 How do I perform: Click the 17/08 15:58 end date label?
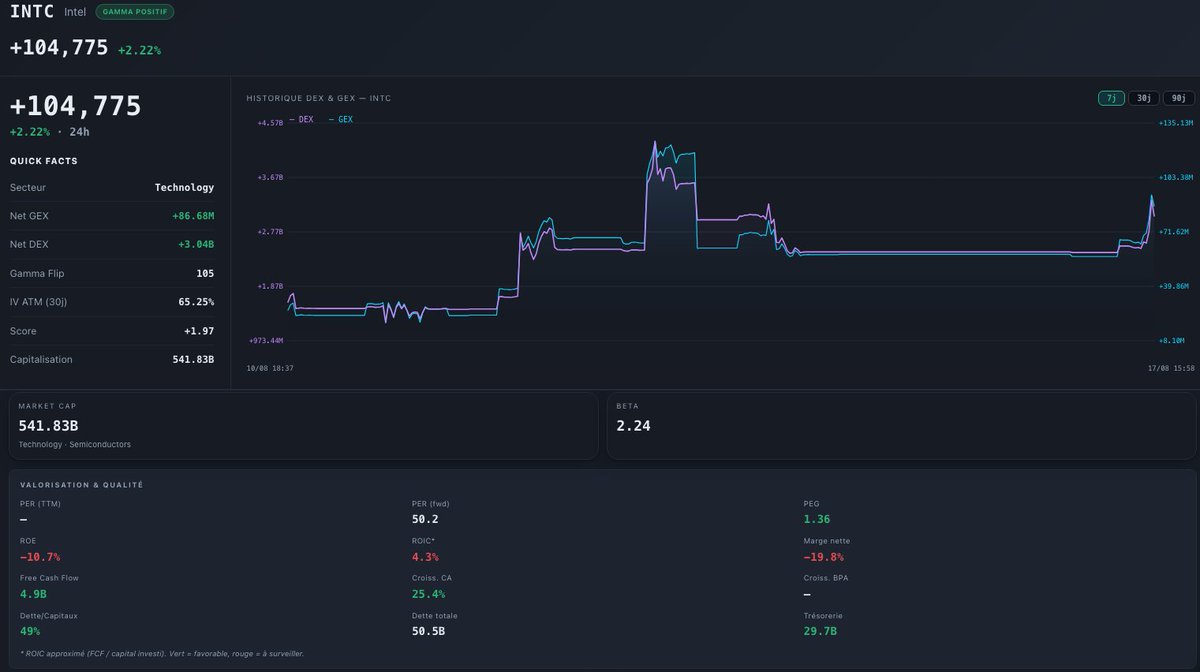pyautogui.click(x=1171, y=368)
